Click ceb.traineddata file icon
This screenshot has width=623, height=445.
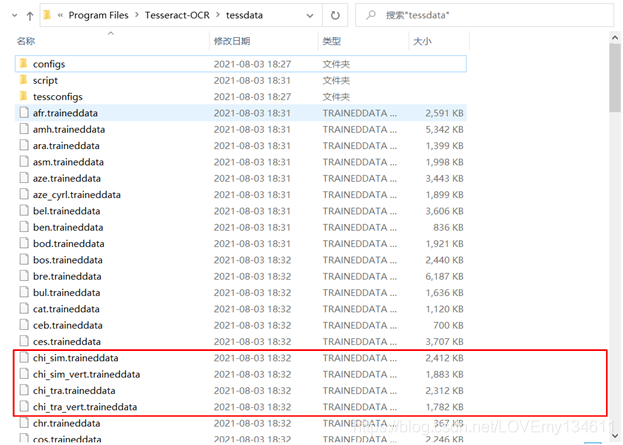pyautogui.click(x=24, y=324)
